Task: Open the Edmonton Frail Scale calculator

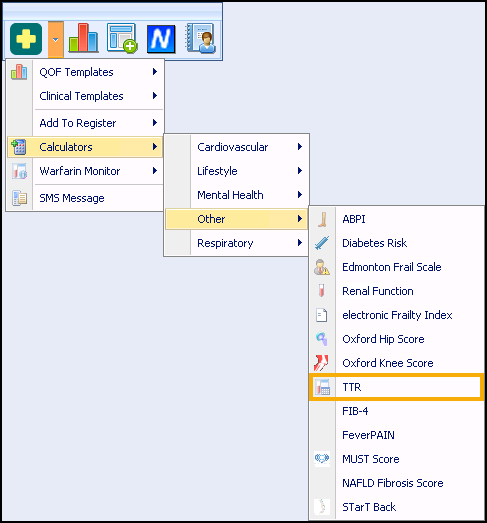Action: (x=396, y=267)
